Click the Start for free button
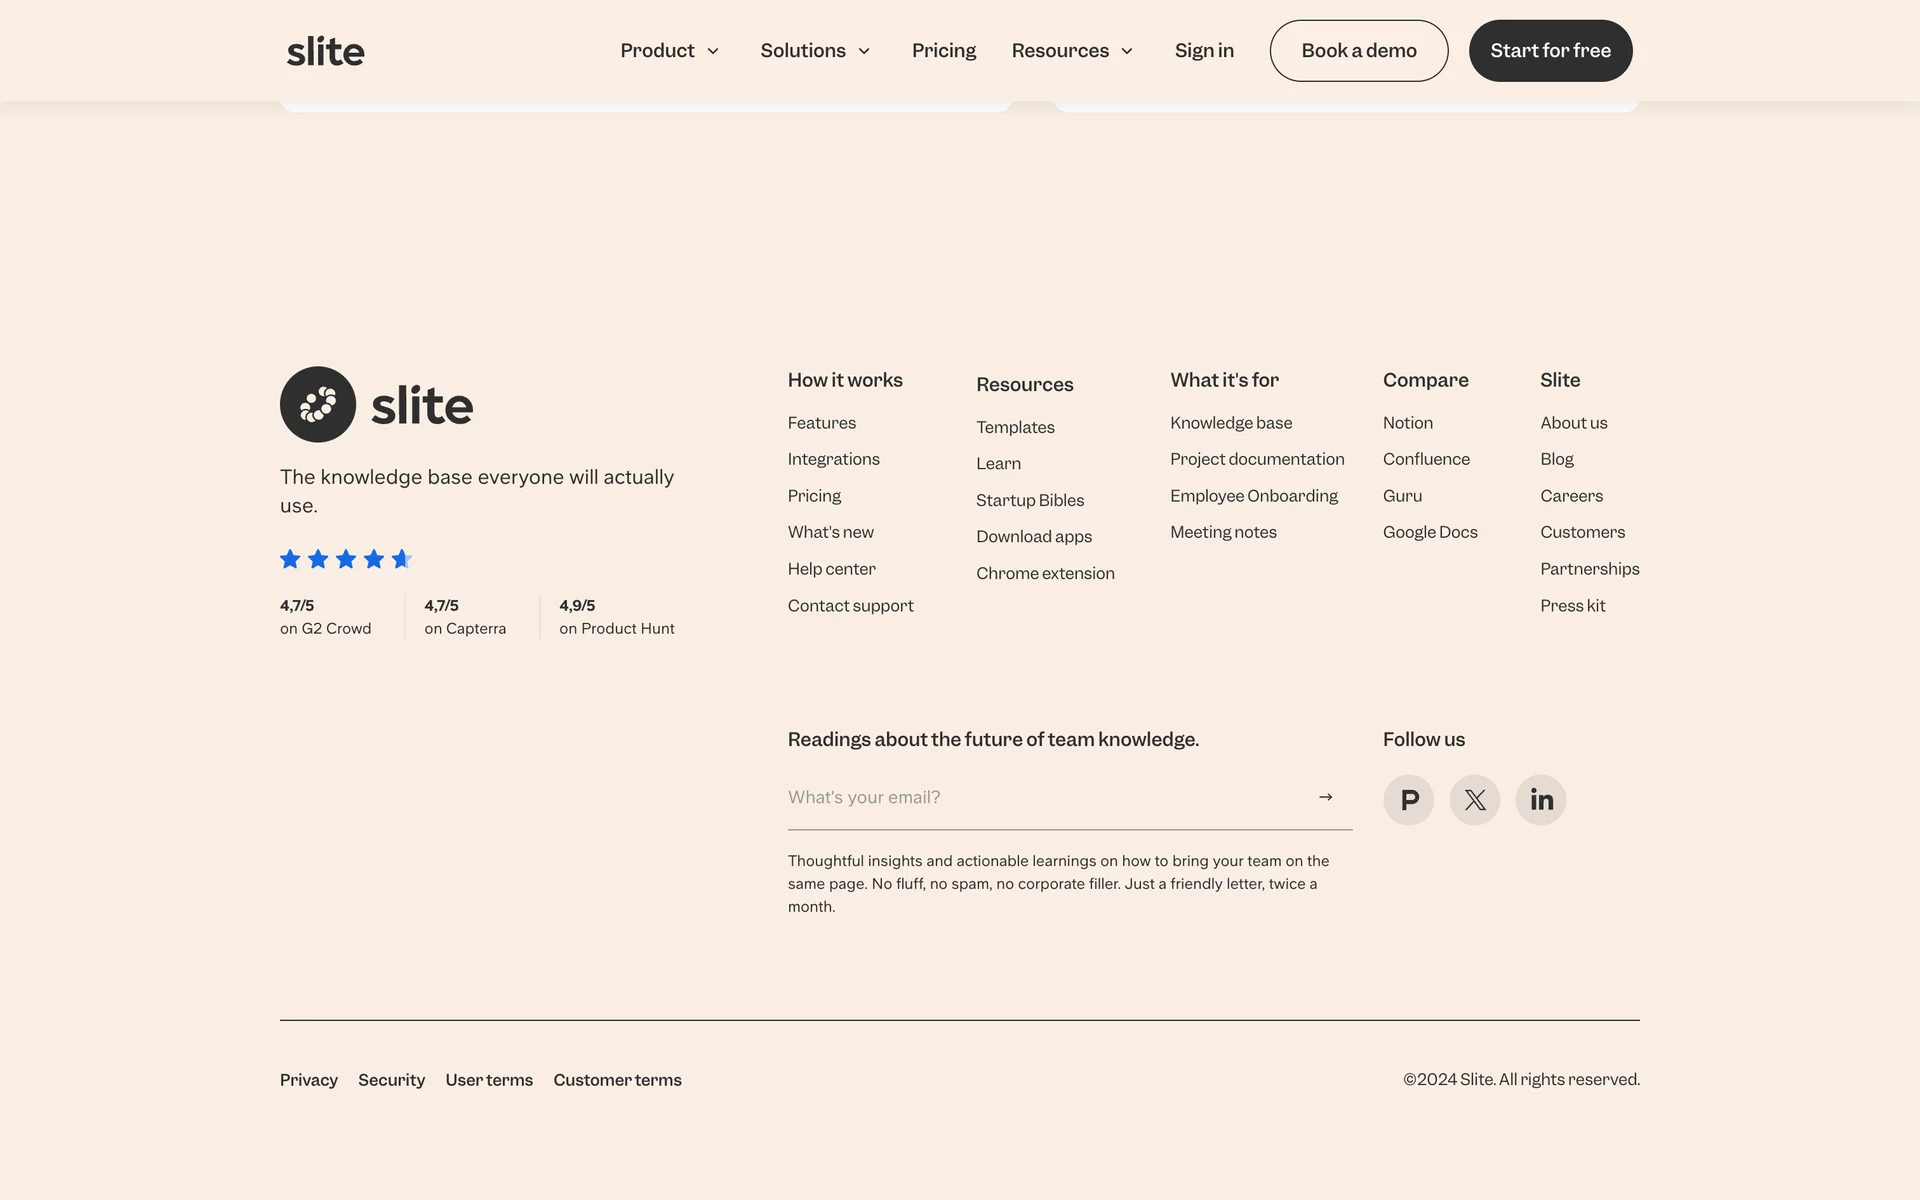 [1550, 51]
